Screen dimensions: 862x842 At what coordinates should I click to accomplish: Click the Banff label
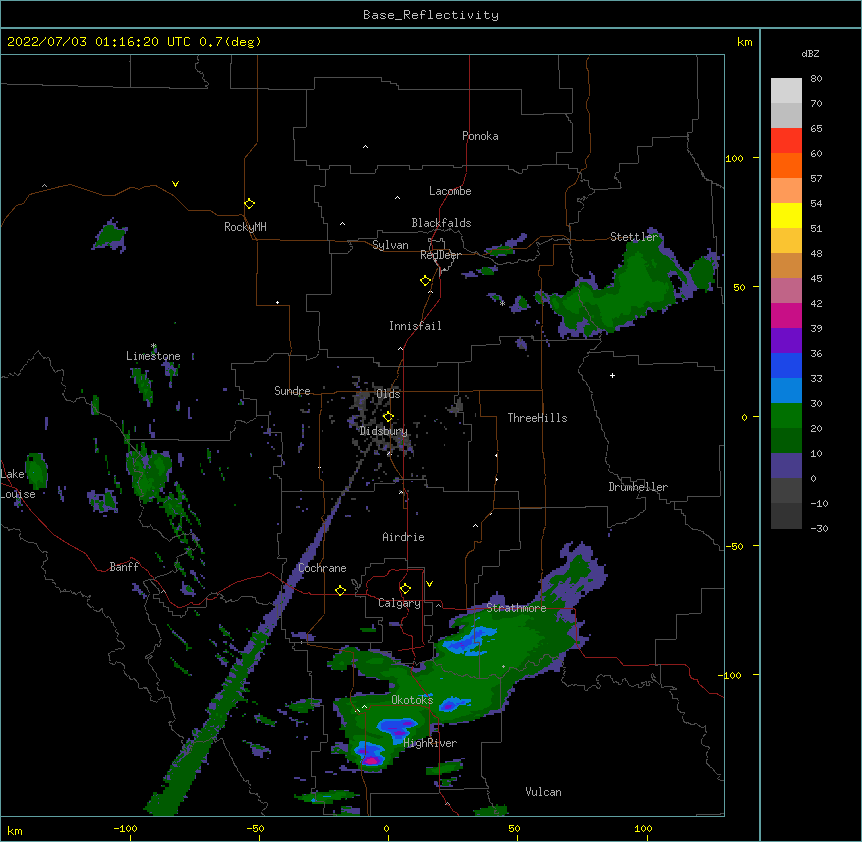tap(124, 567)
